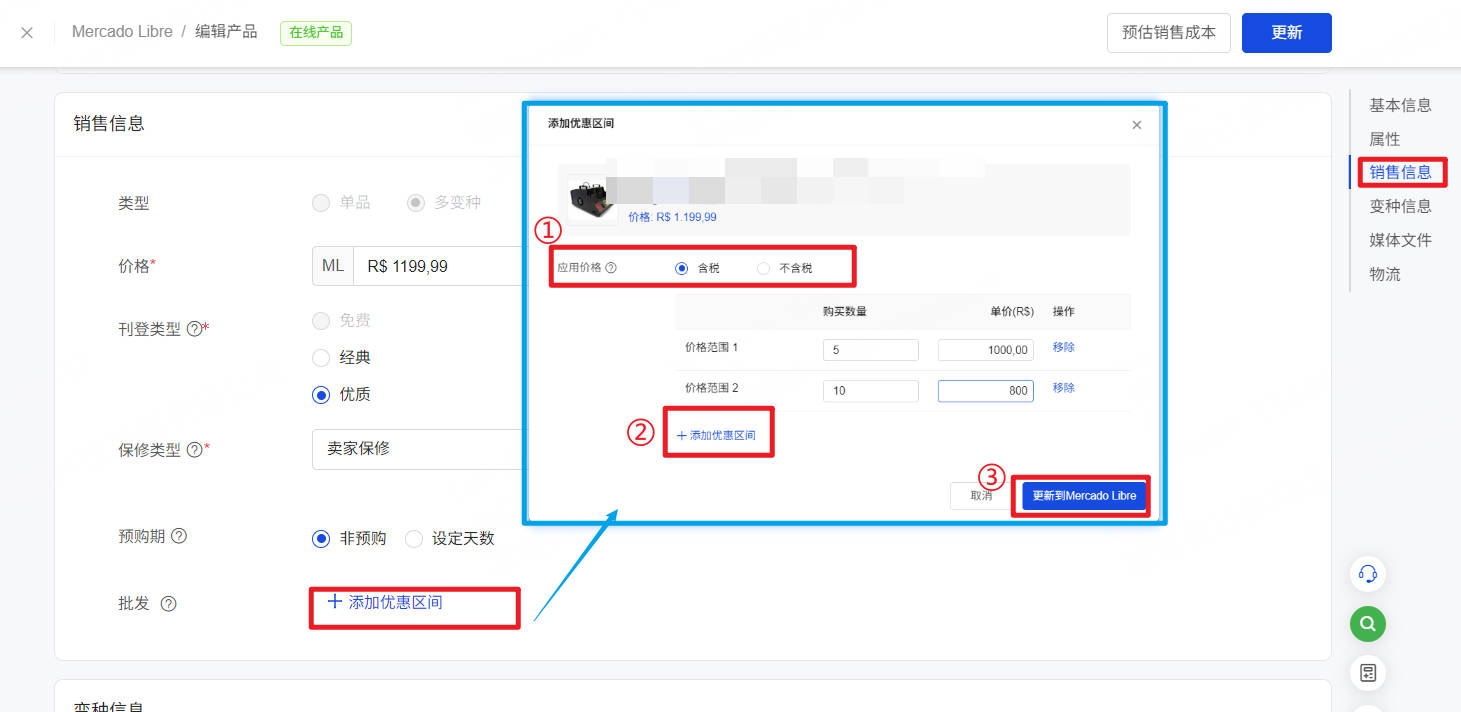Go to 物流 section in side nav
The height and width of the screenshot is (712, 1461).
pos(1385,274)
